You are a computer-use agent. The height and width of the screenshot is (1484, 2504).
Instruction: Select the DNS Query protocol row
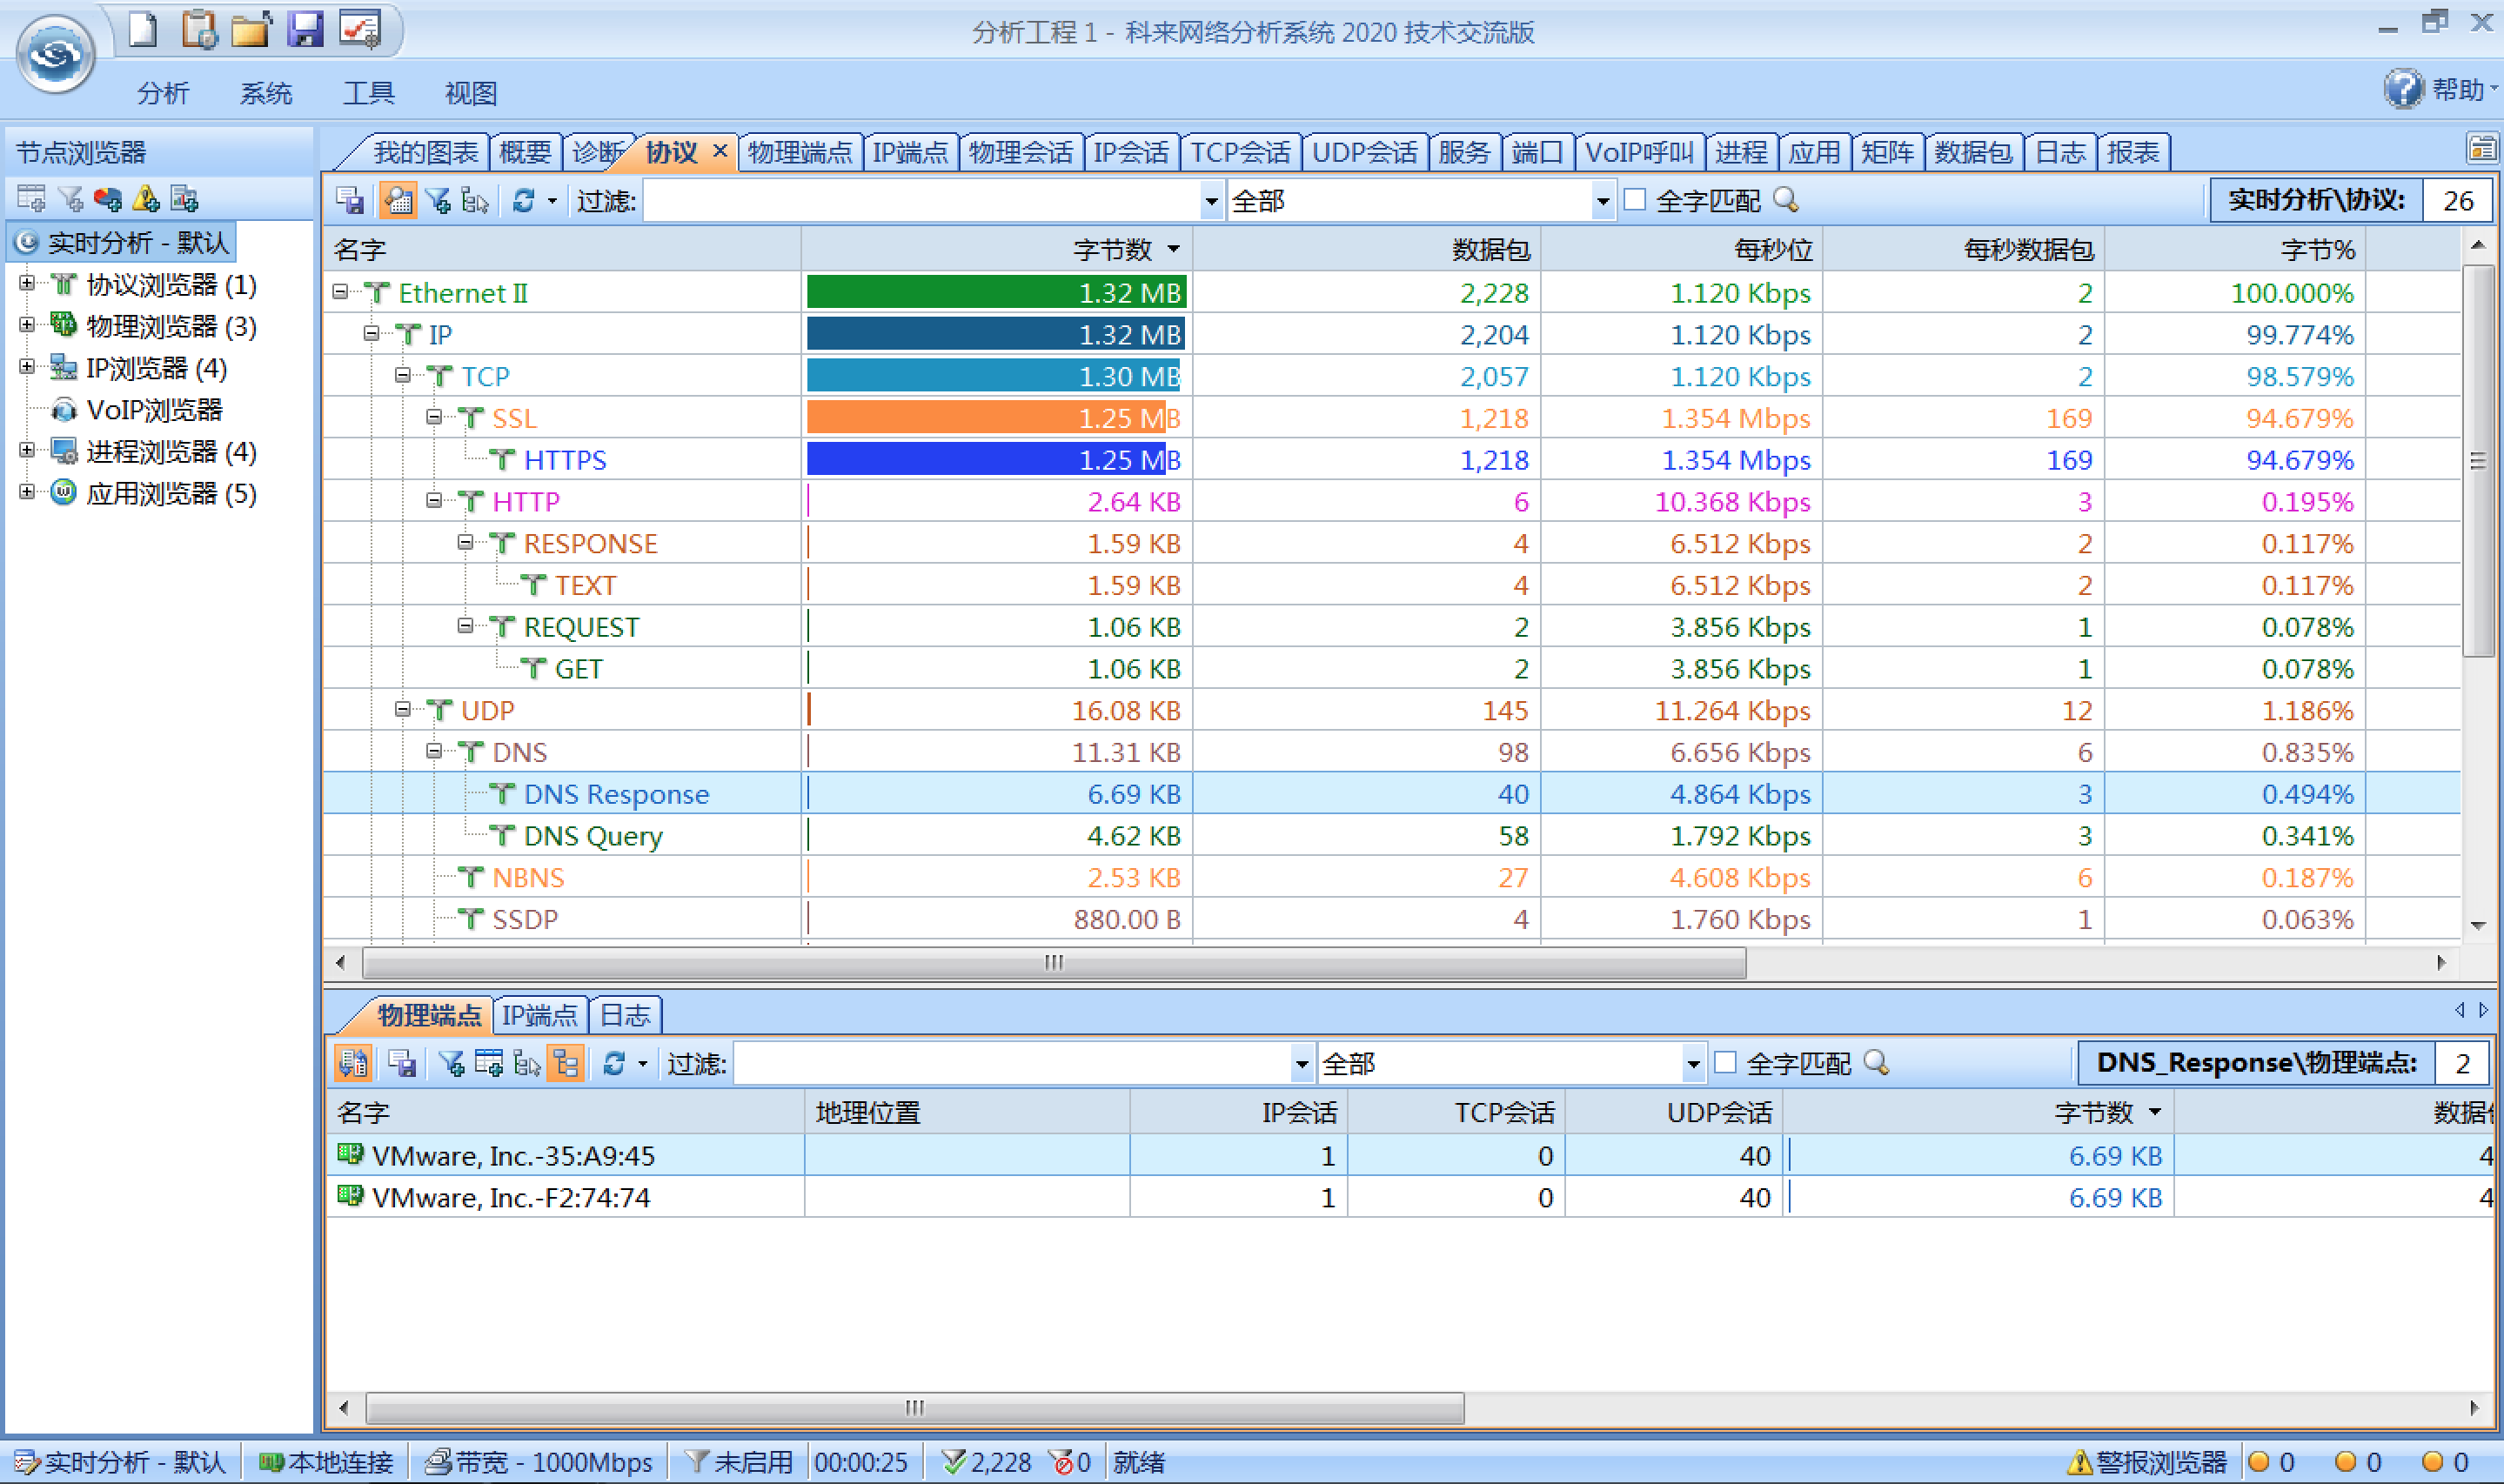coord(593,836)
